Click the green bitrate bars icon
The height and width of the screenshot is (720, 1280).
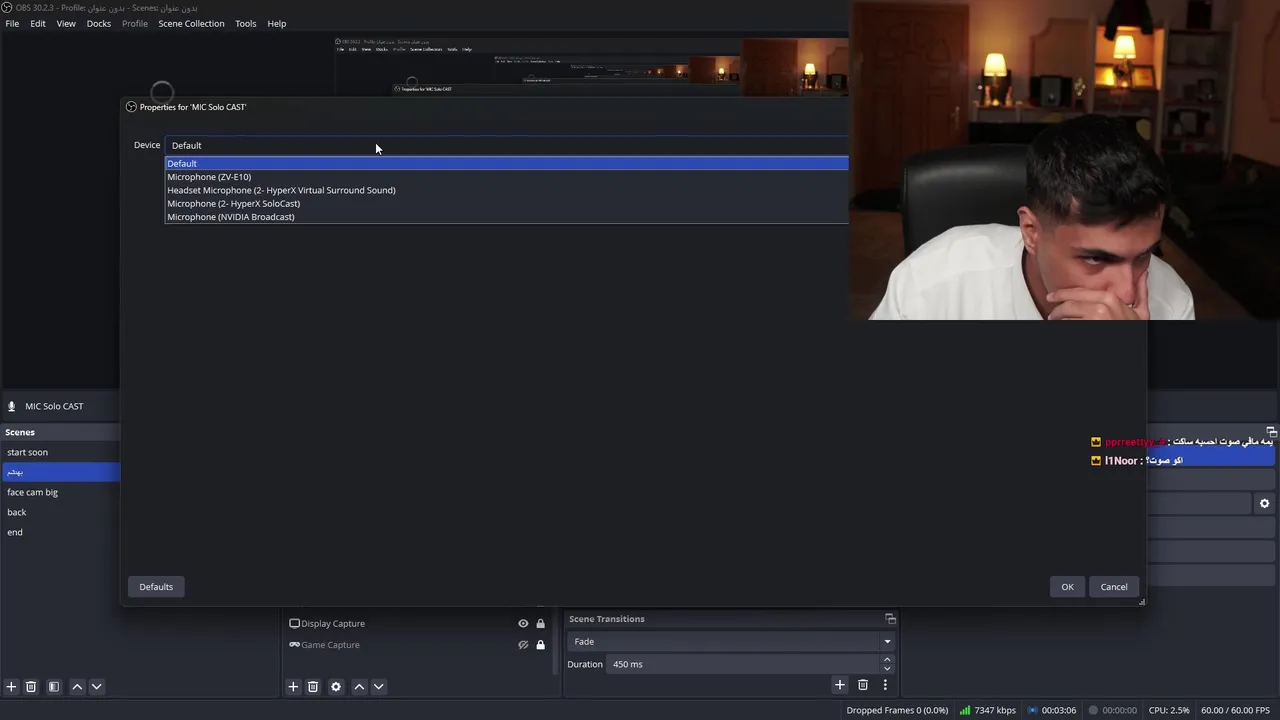click(x=965, y=710)
